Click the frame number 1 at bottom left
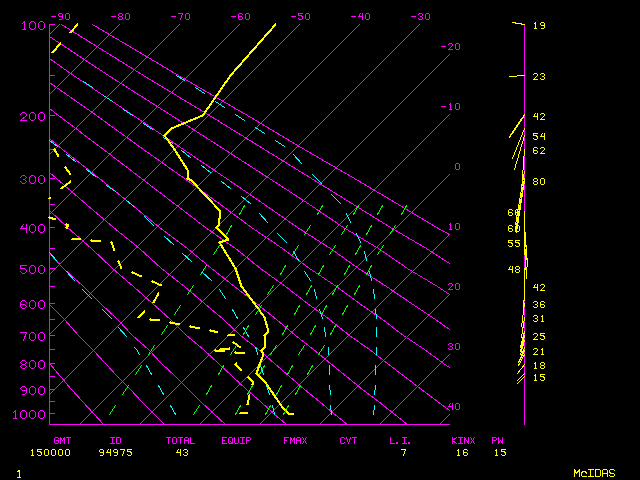Screen dimensions: 640x480 point(19,473)
